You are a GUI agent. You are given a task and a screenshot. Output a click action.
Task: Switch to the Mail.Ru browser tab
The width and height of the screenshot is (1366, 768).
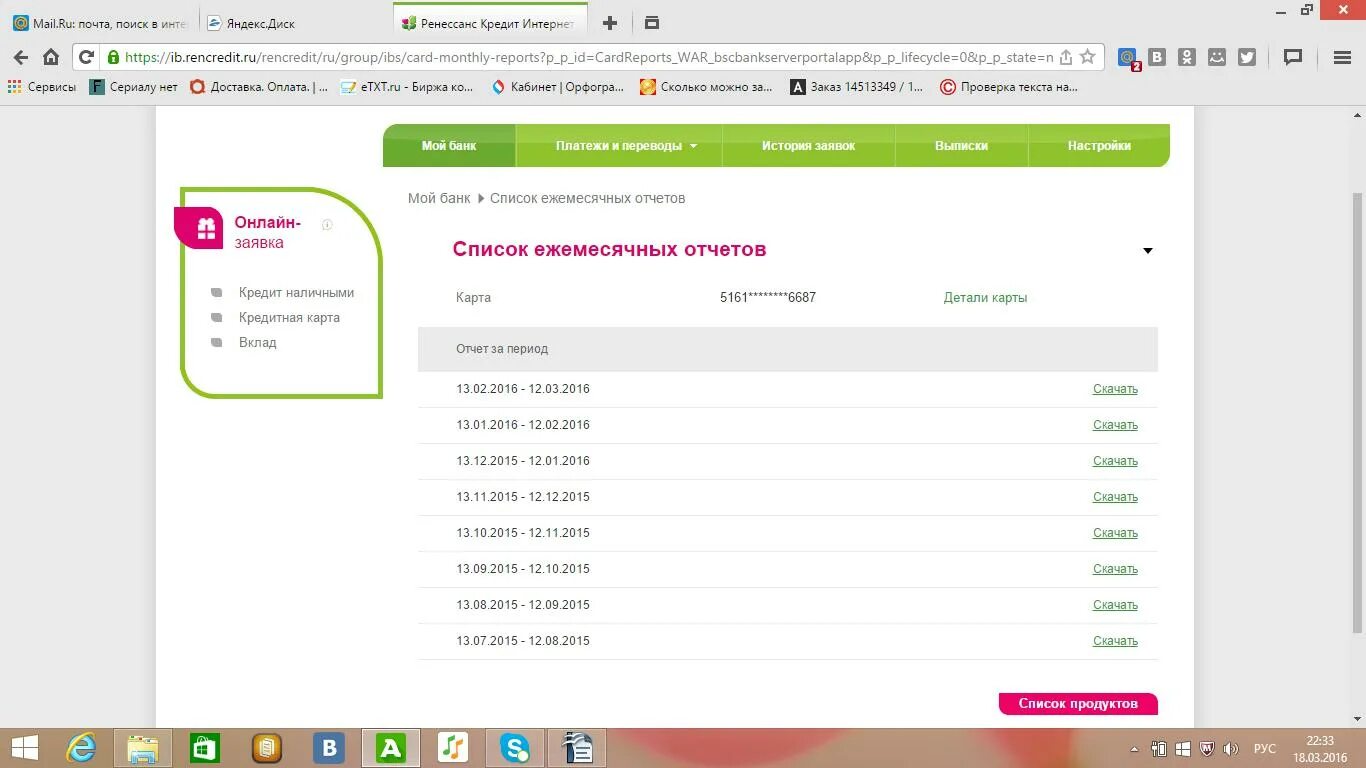pos(100,23)
